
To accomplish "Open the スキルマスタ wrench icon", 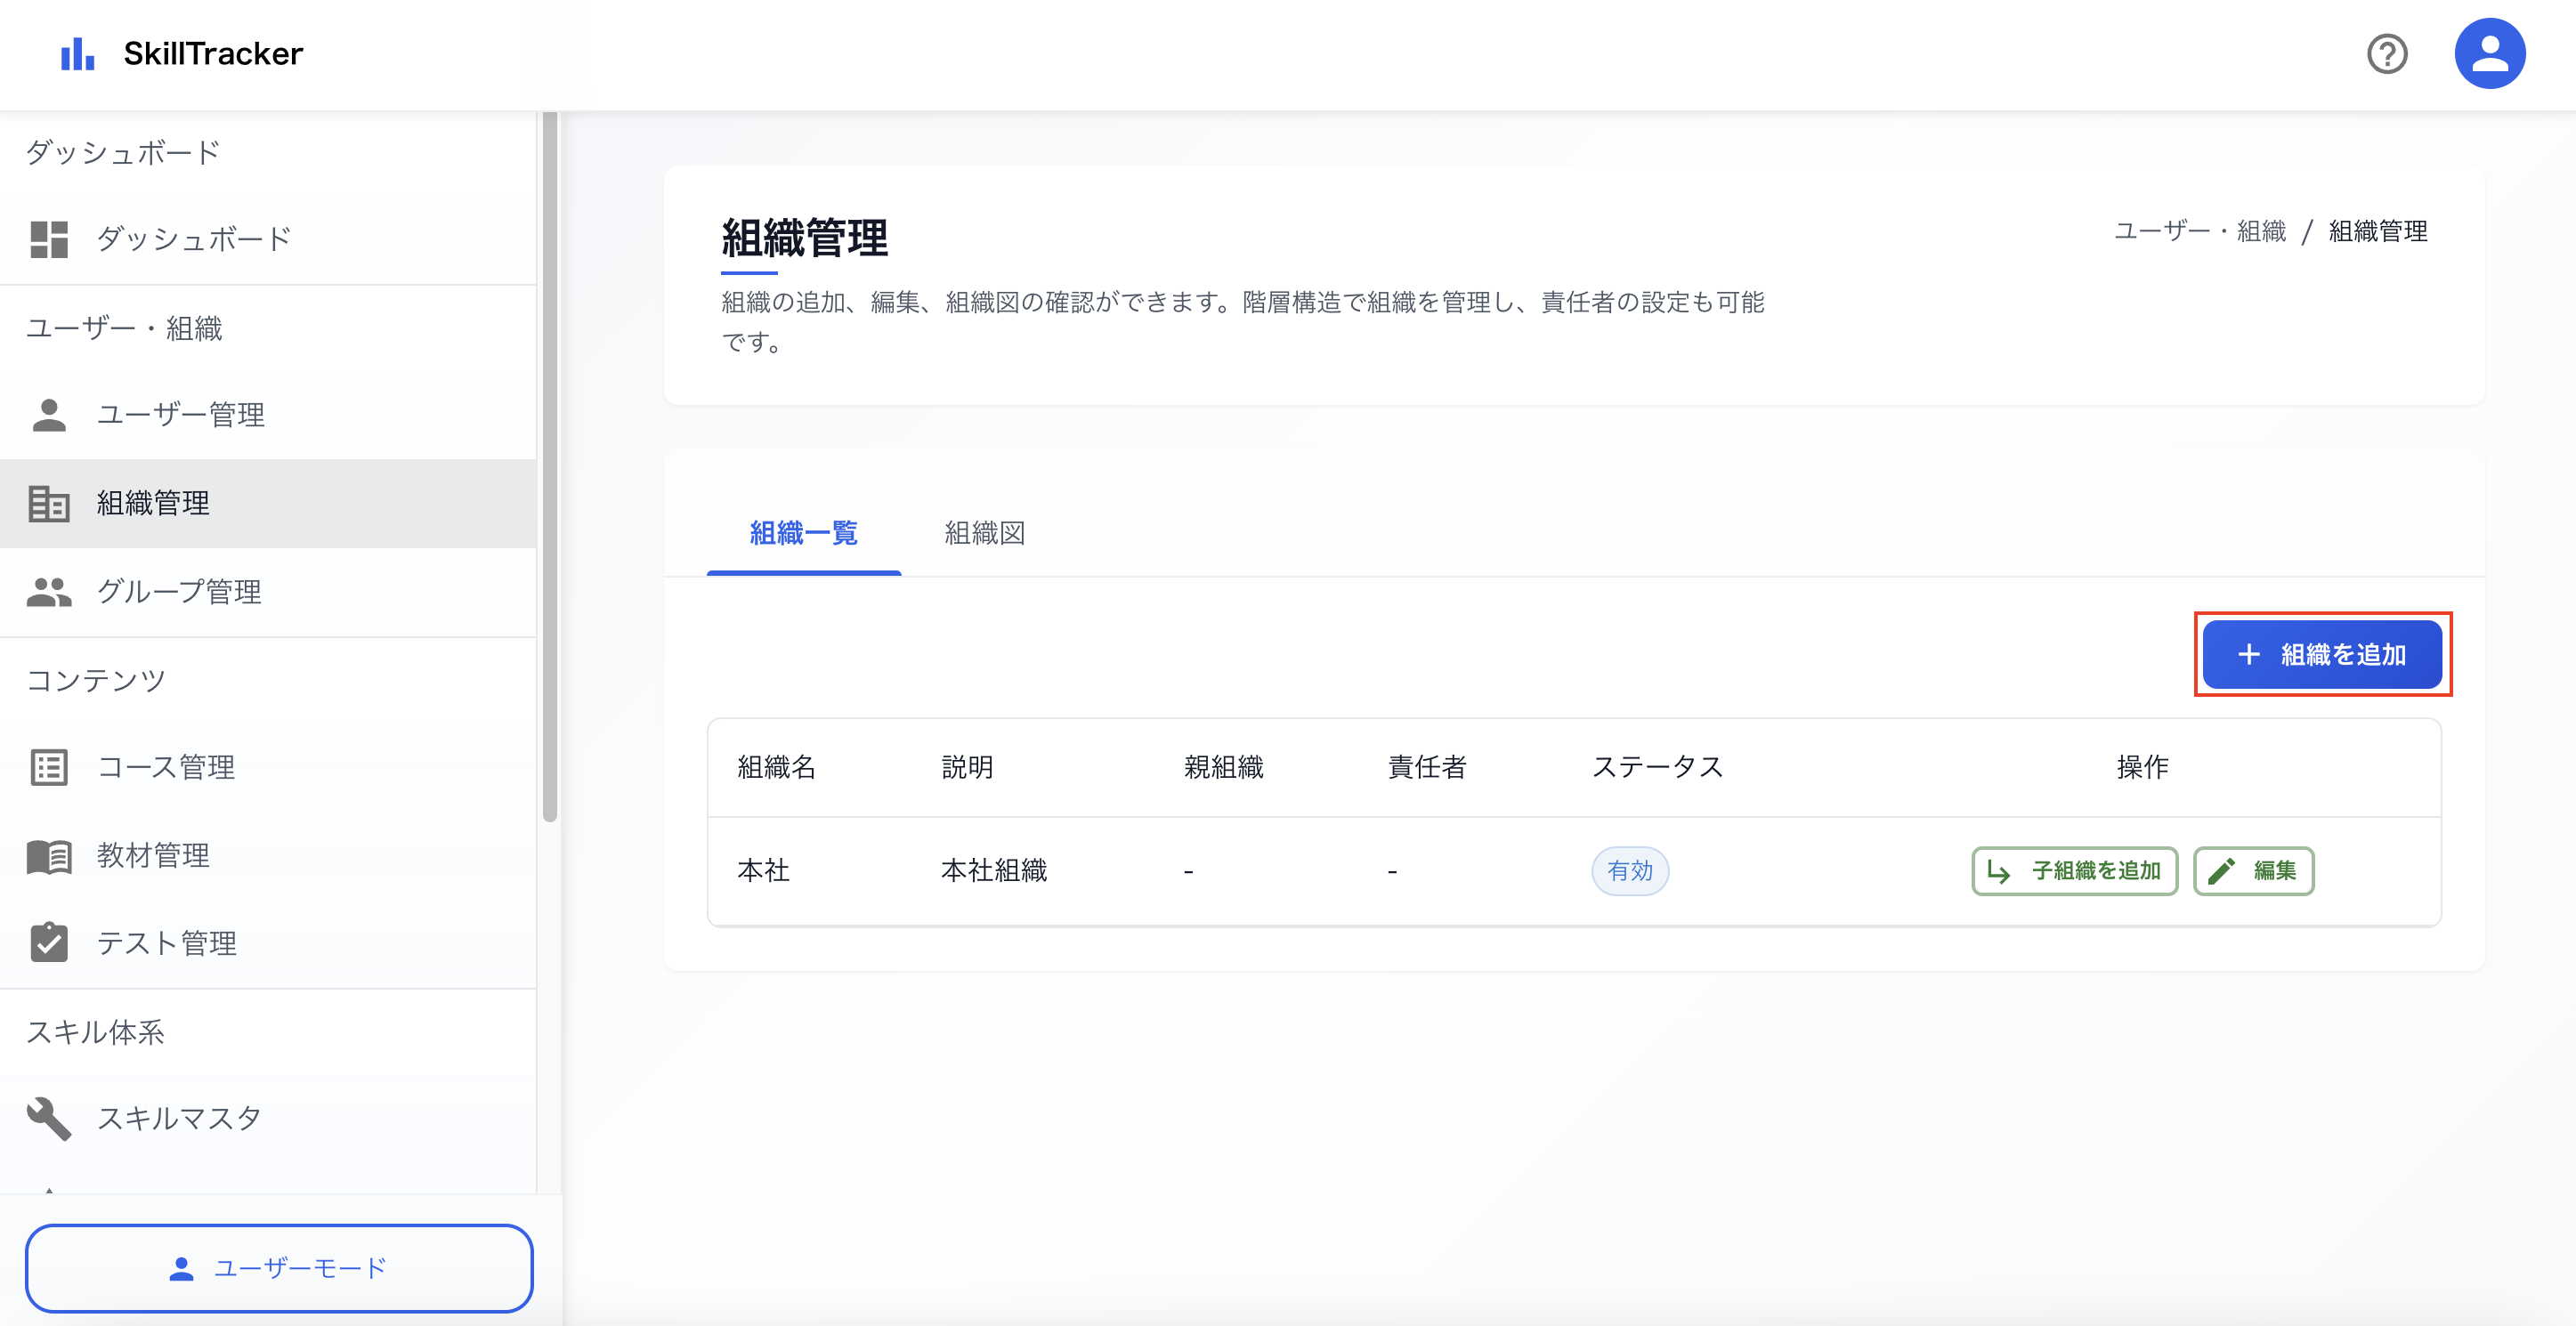I will (47, 1117).
